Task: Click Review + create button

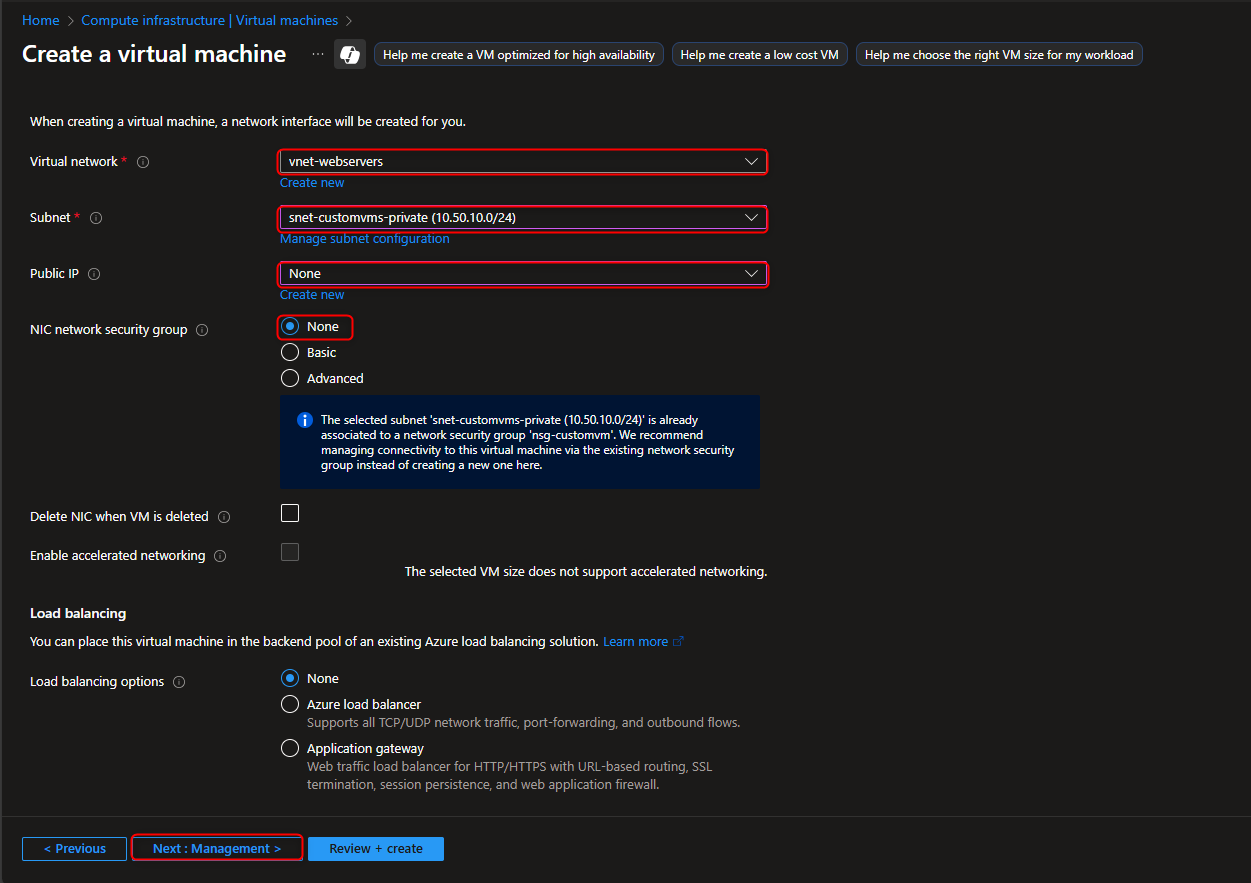Action: pyautogui.click(x=375, y=848)
